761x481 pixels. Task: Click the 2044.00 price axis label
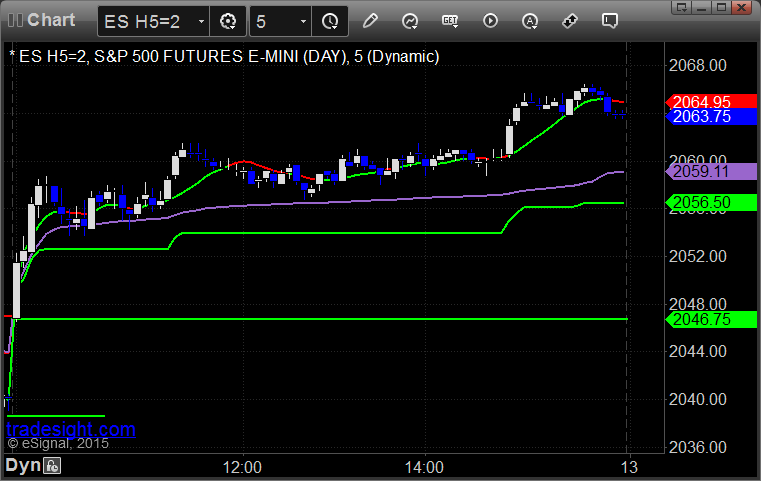[x=697, y=351]
